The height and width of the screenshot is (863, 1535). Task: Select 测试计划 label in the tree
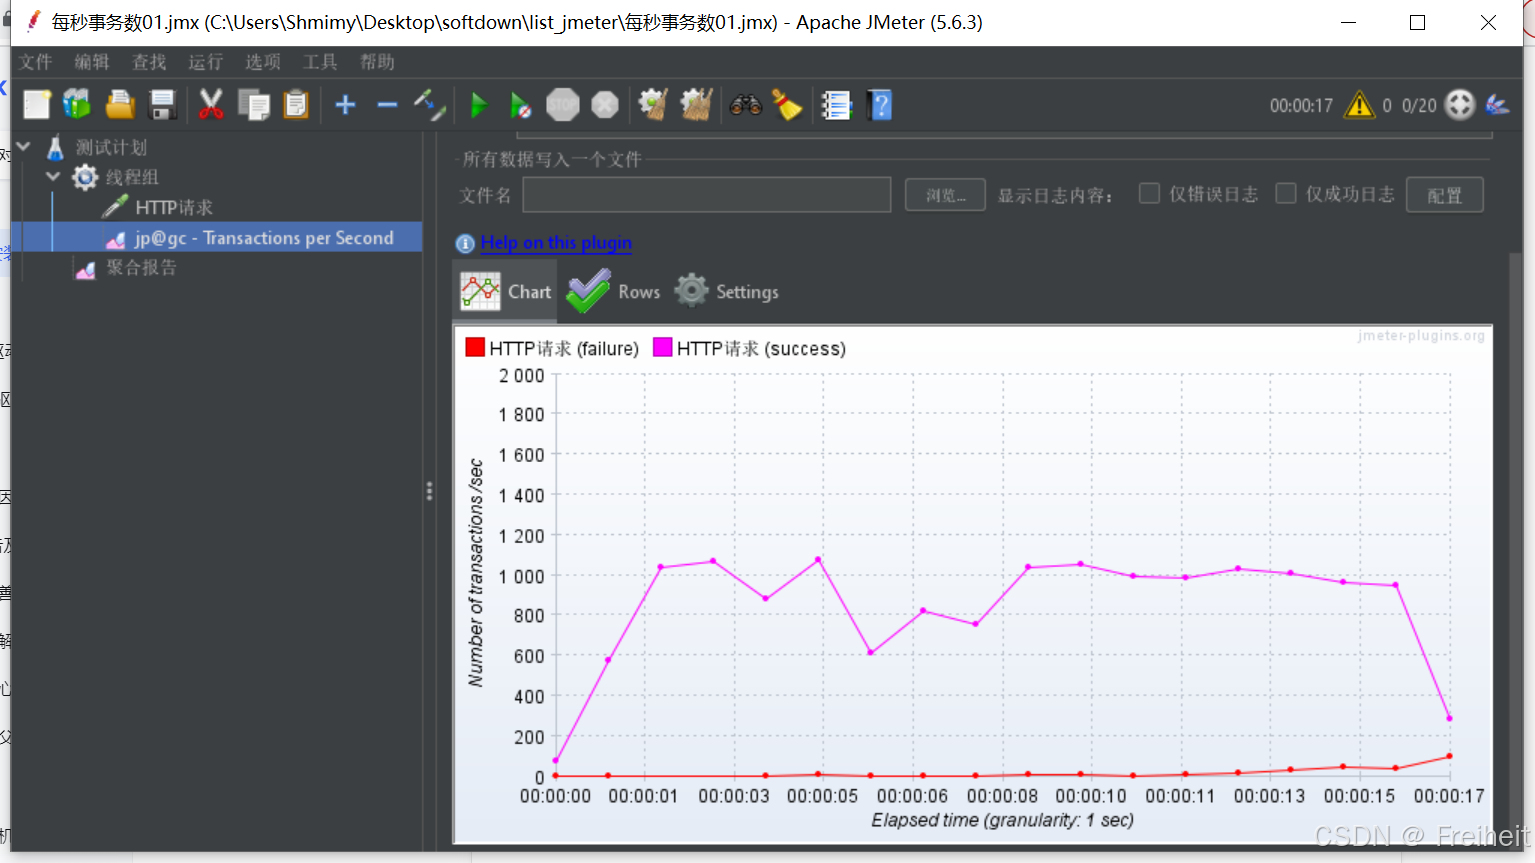(111, 147)
